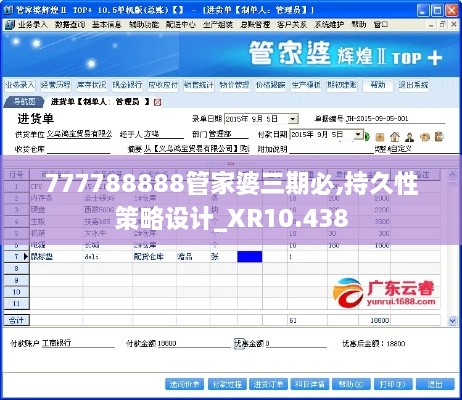
Task: Close the 进货单 tab with its red X icon
Action: (x=158, y=102)
